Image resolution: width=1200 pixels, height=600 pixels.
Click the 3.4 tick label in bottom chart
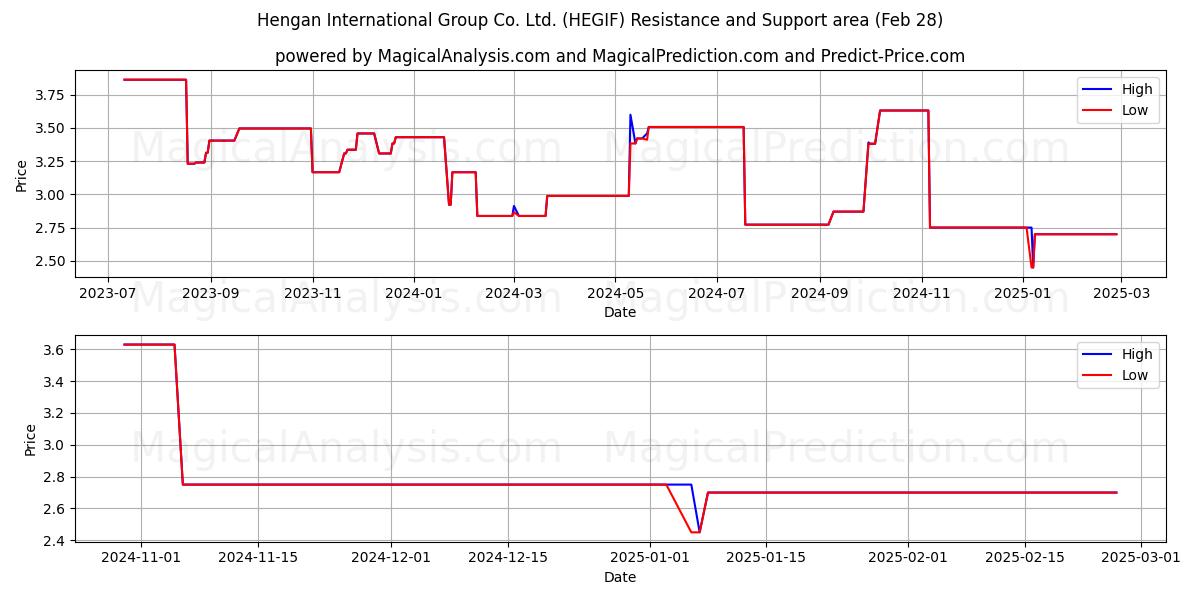(x=55, y=382)
